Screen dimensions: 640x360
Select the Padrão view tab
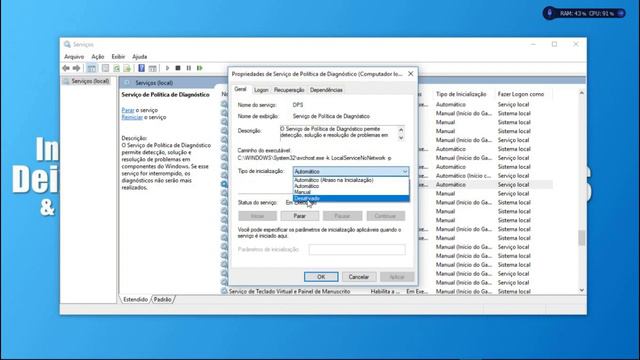(162, 300)
